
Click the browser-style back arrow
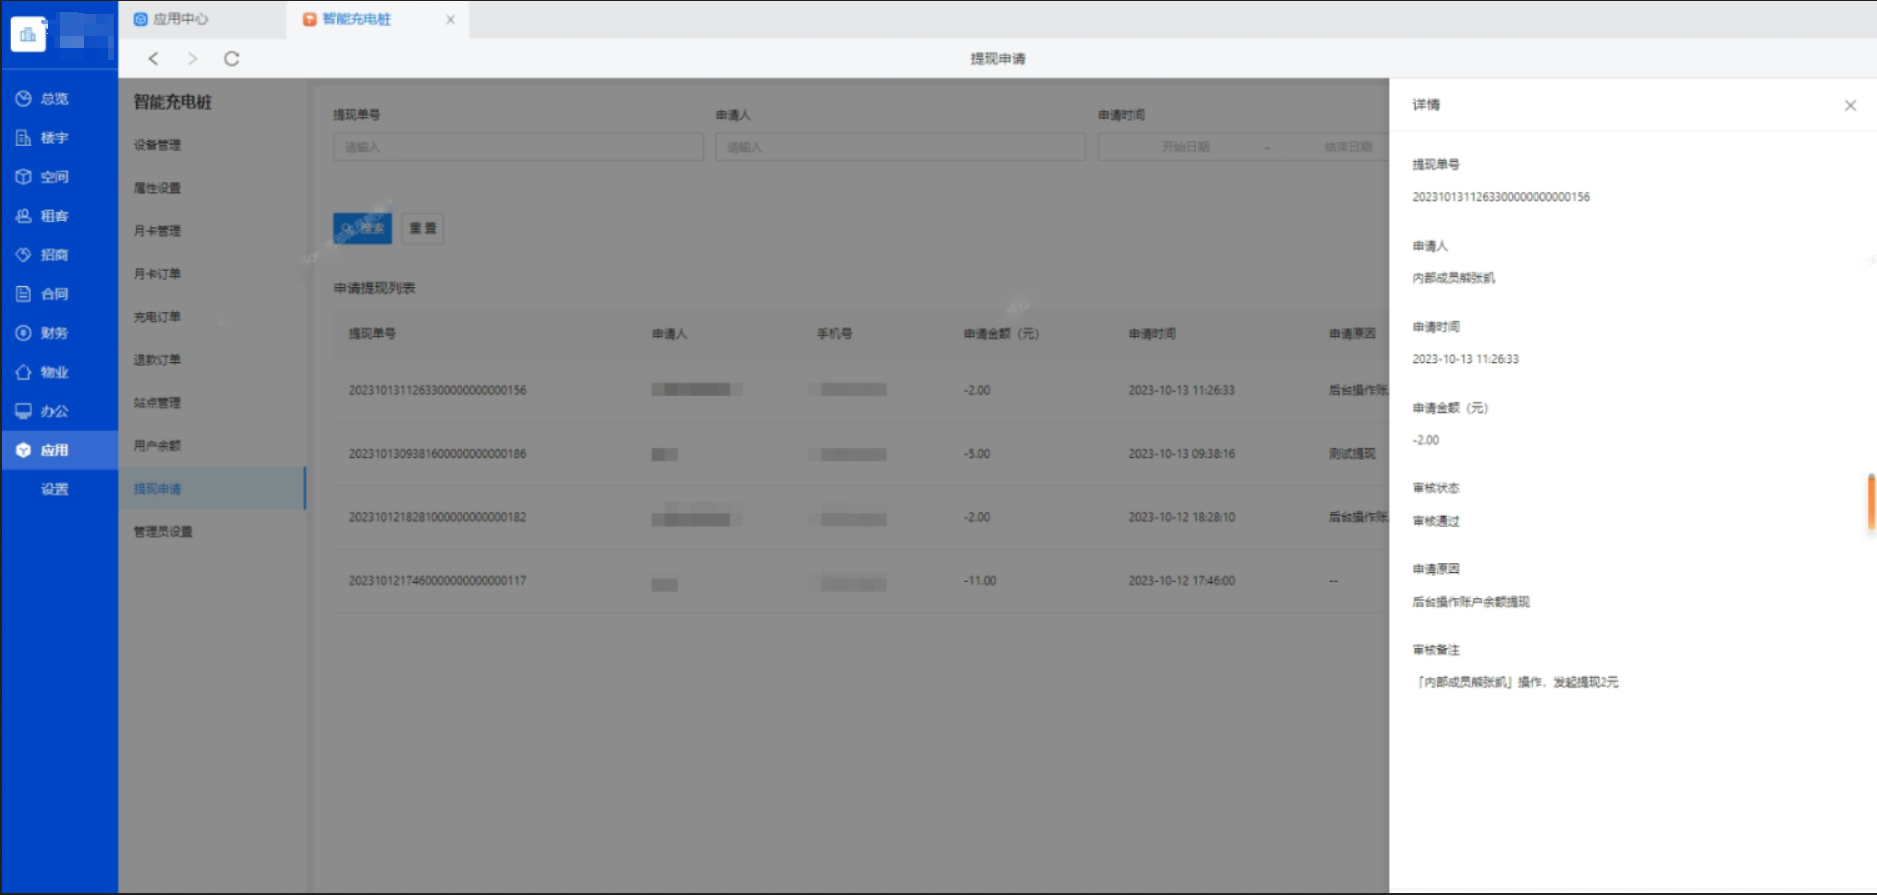[153, 59]
